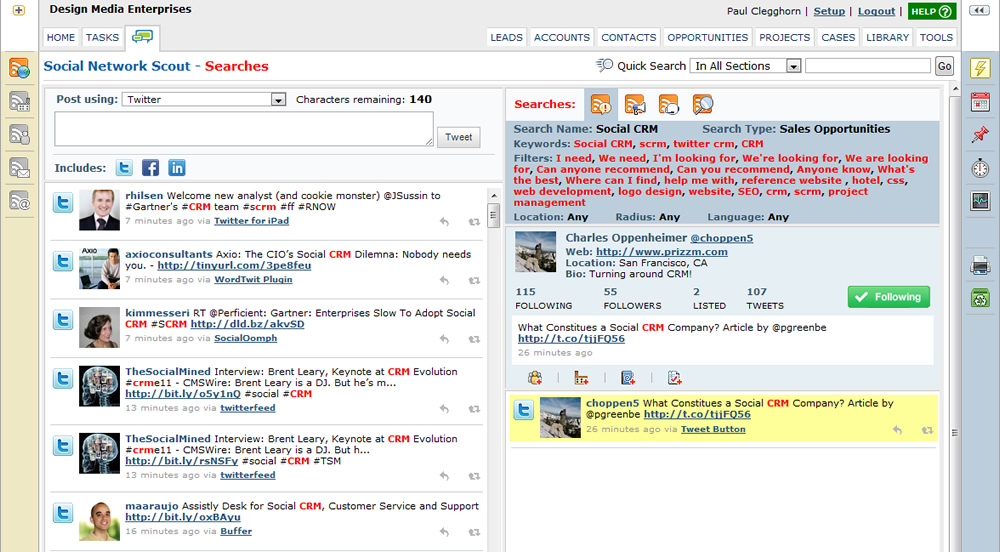Select the magnifier feed search icon
This screenshot has width=1000, height=552.
pos(702,105)
